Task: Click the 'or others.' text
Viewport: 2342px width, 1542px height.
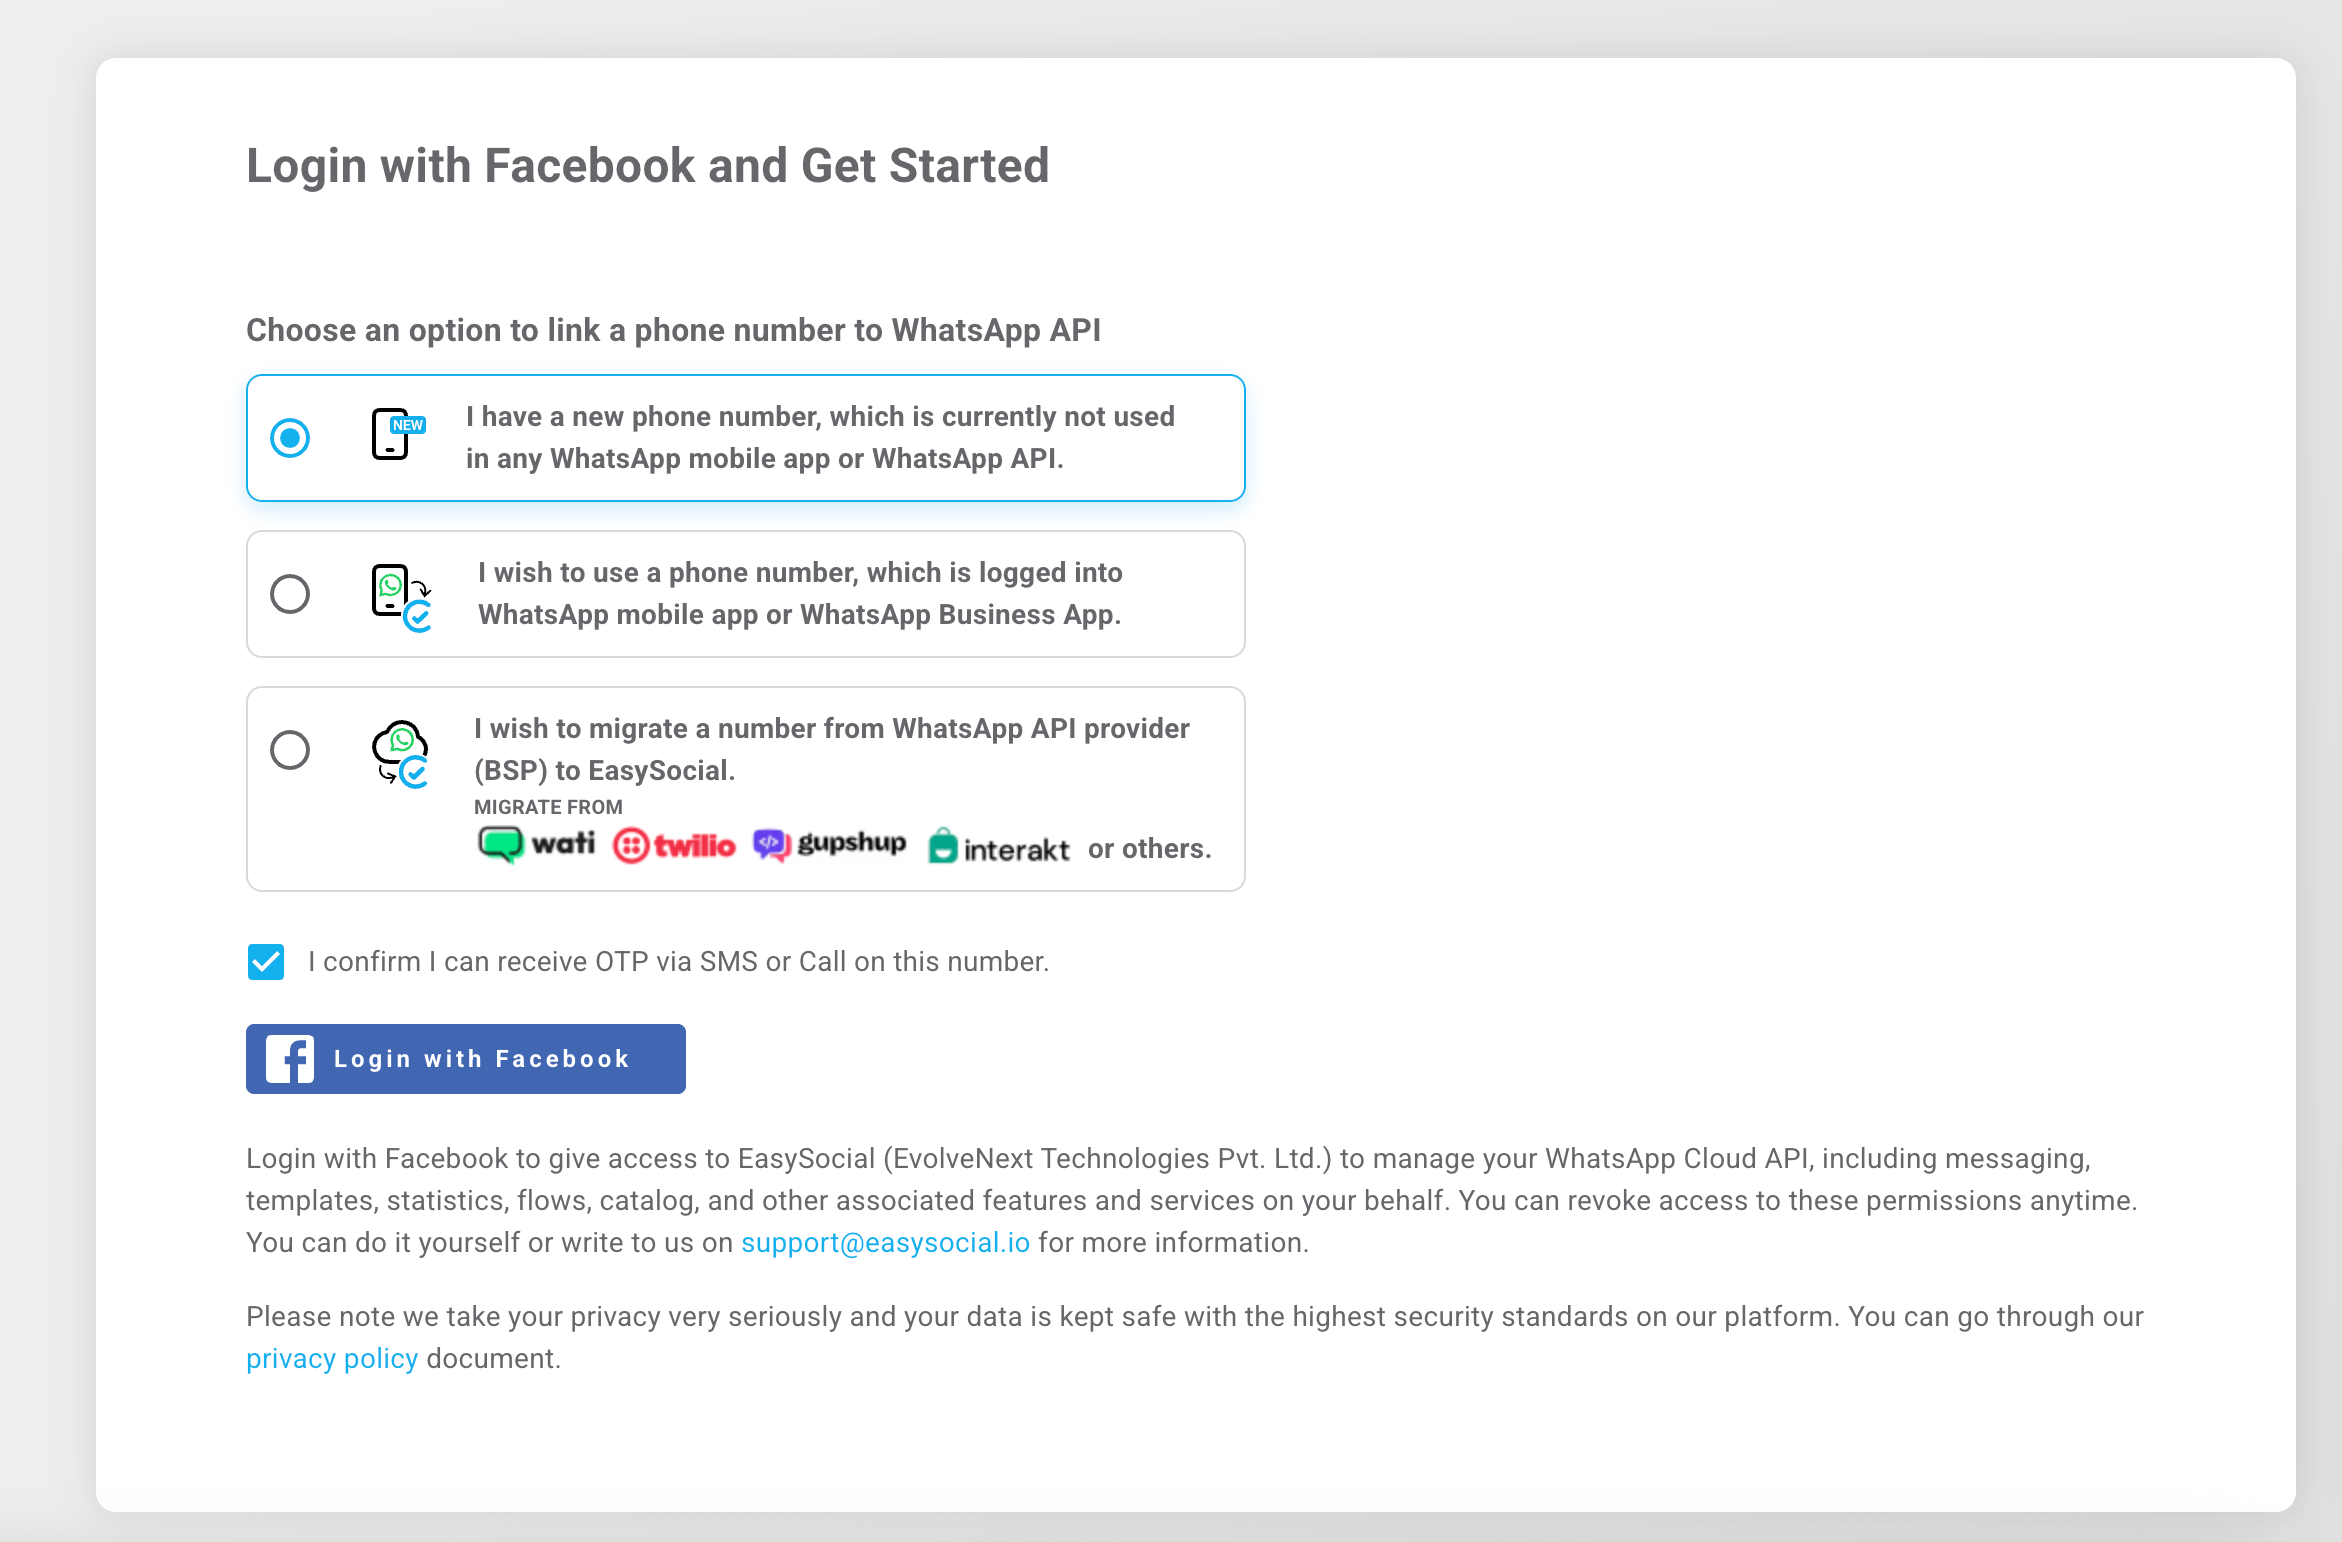Action: tap(1149, 849)
